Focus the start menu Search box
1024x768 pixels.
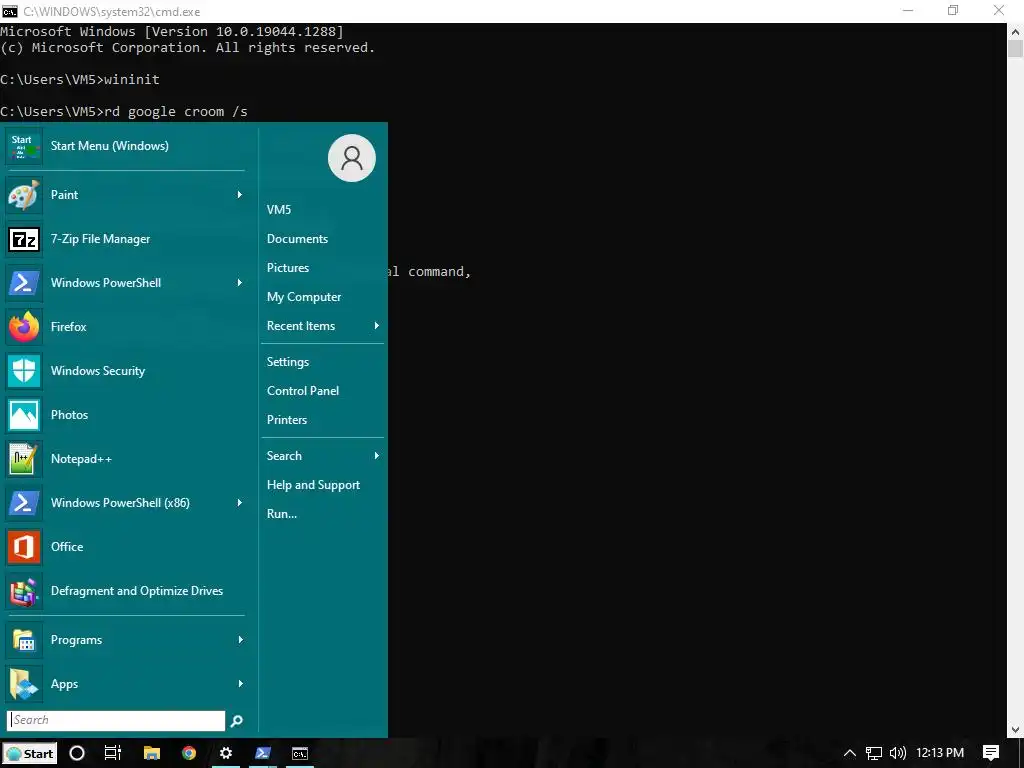pyautogui.click(x=116, y=720)
